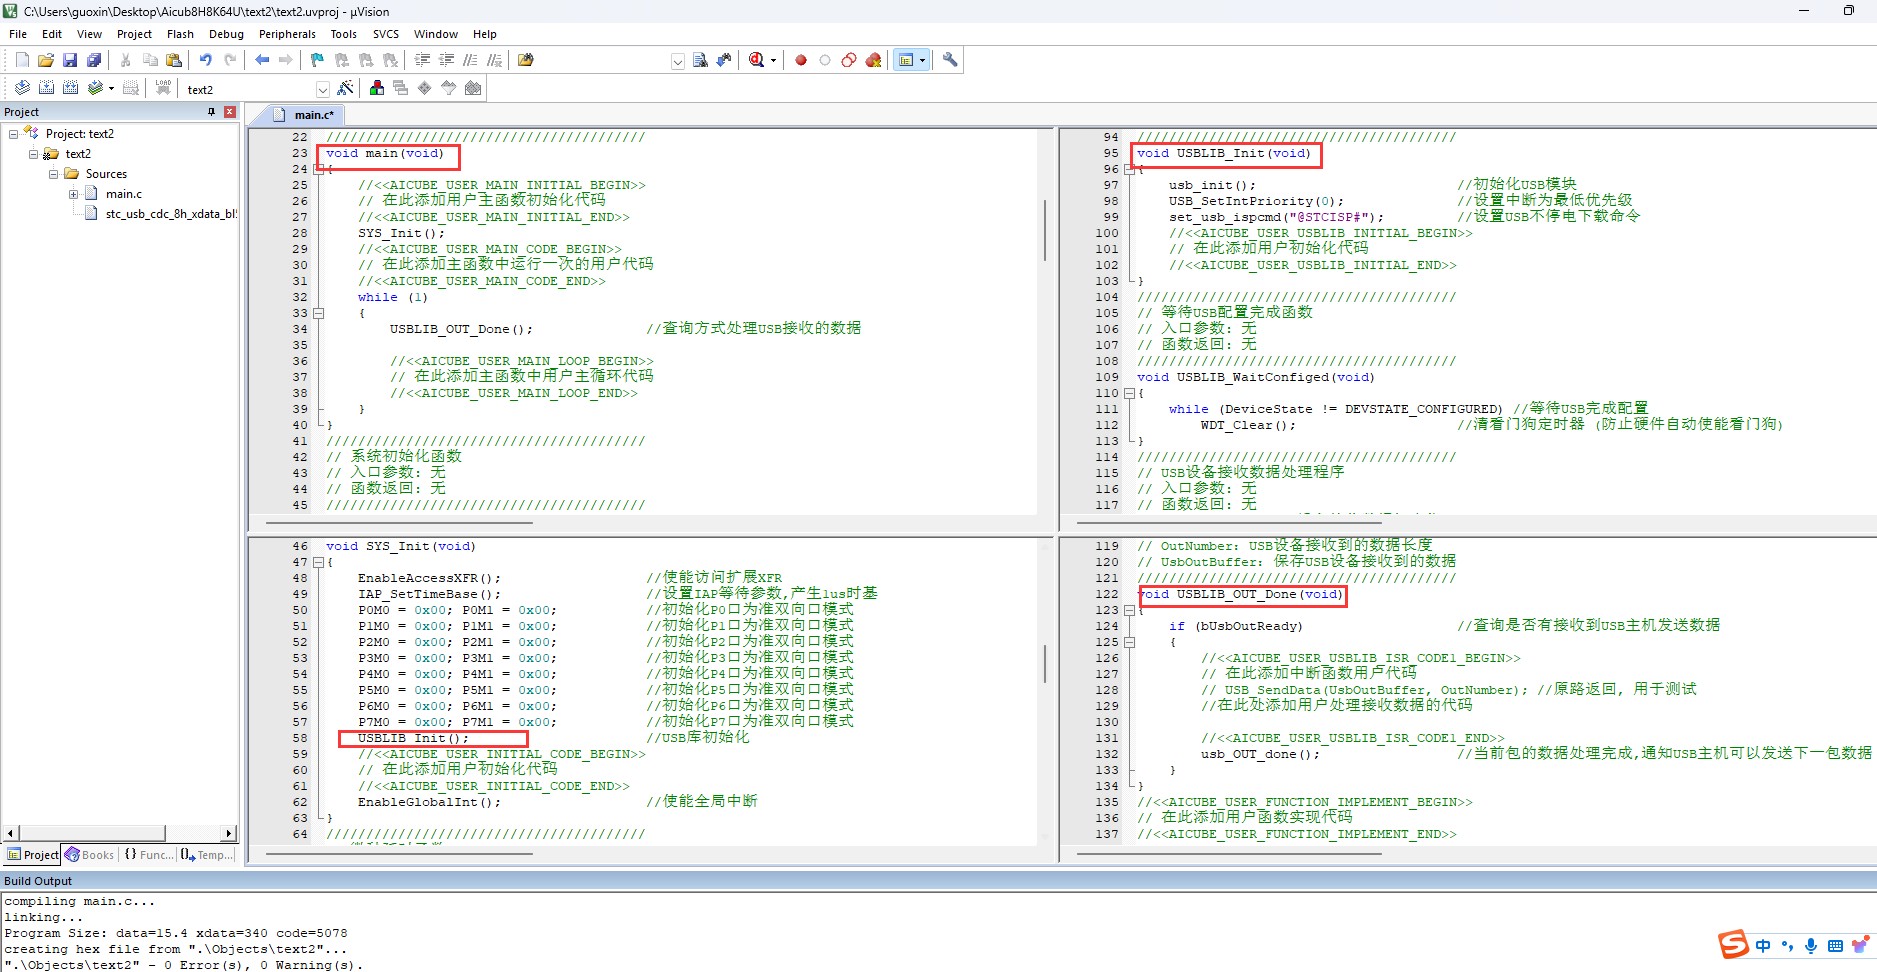The height and width of the screenshot is (972, 1877).
Task: Comment out the selected lines
Action: pos(470,60)
